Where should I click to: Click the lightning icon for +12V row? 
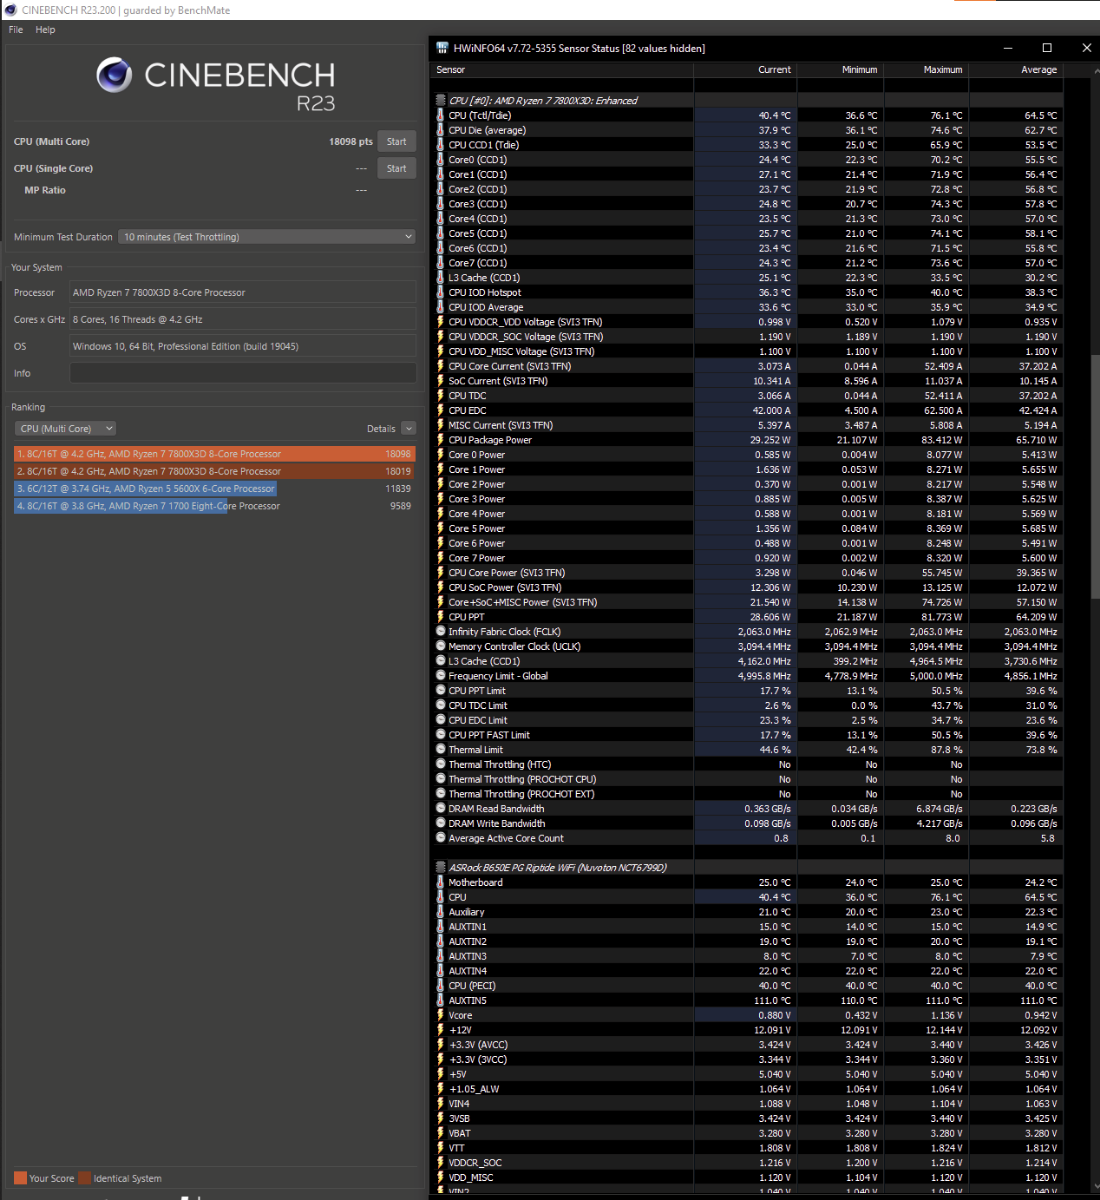(440, 1030)
